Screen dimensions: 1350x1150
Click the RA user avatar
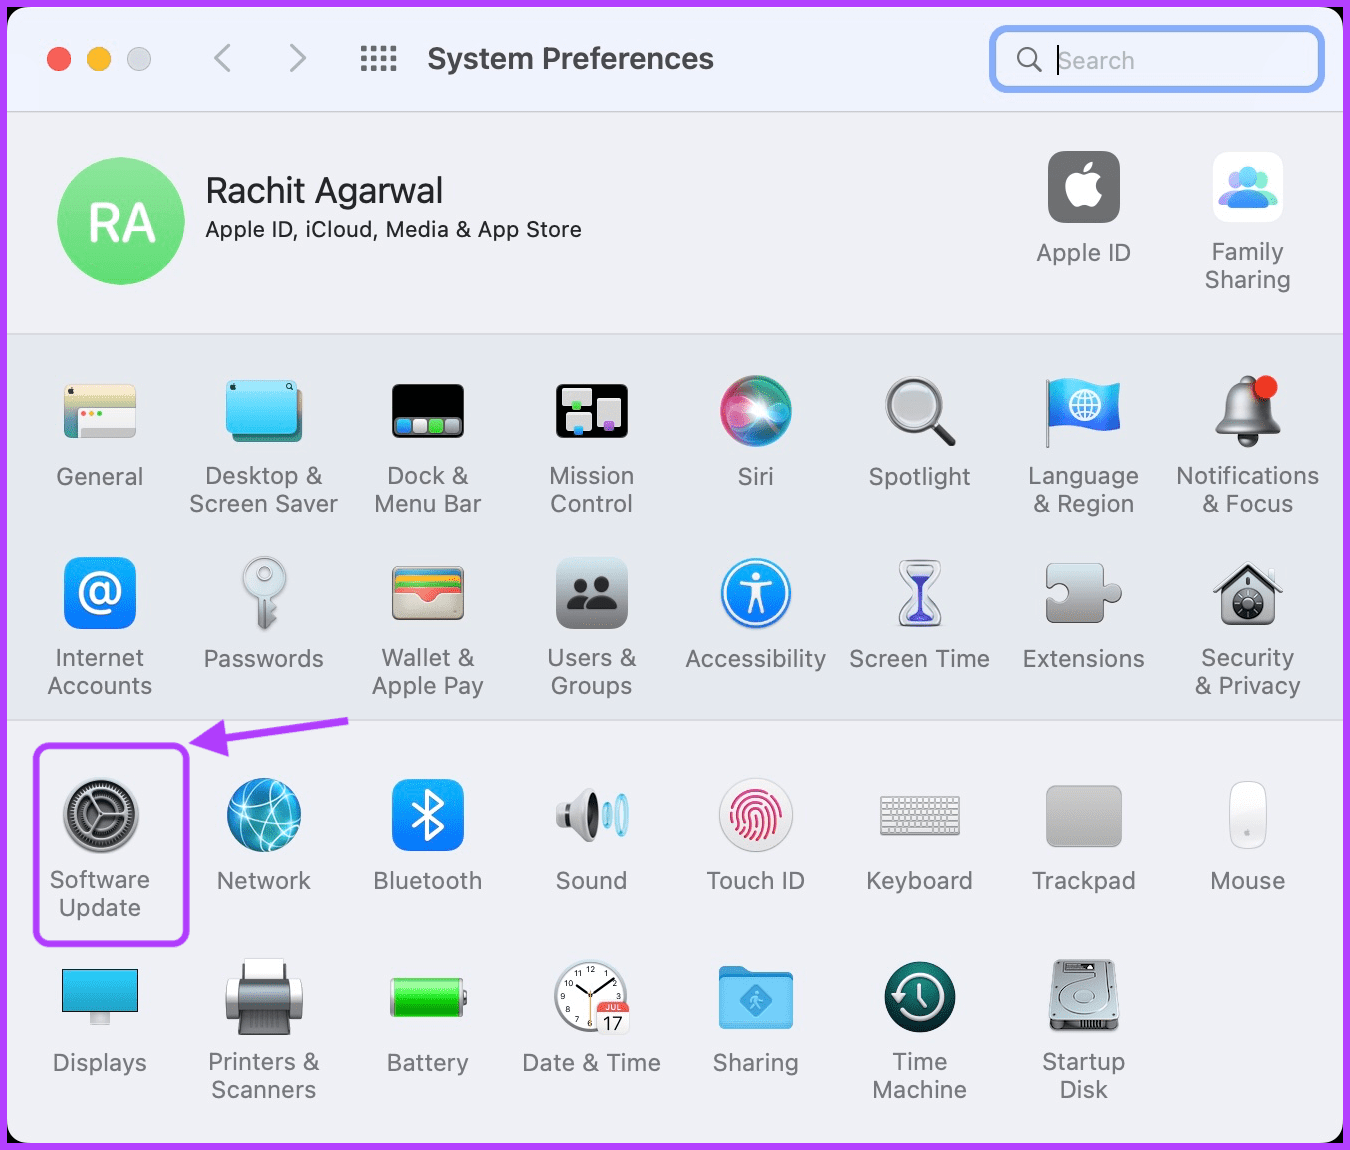pyautogui.click(x=121, y=221)
